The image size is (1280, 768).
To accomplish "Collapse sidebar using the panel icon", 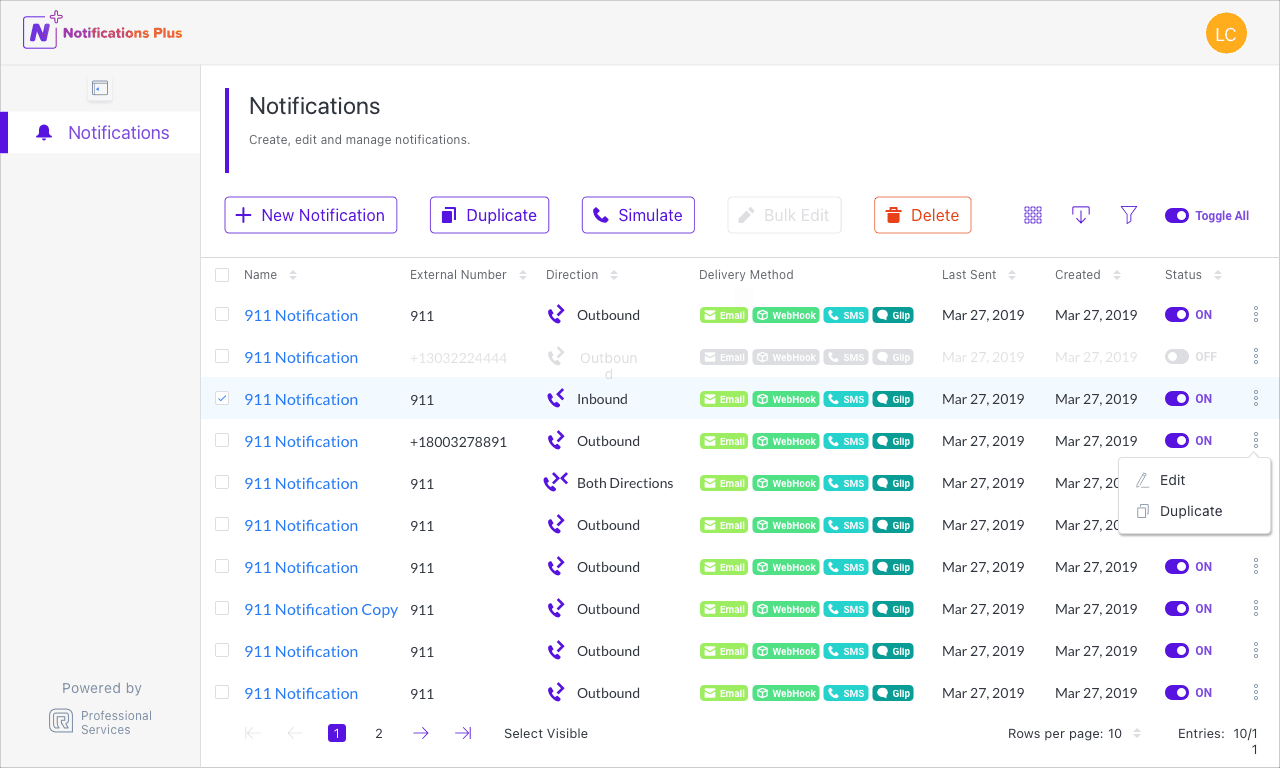I will 99,88.
